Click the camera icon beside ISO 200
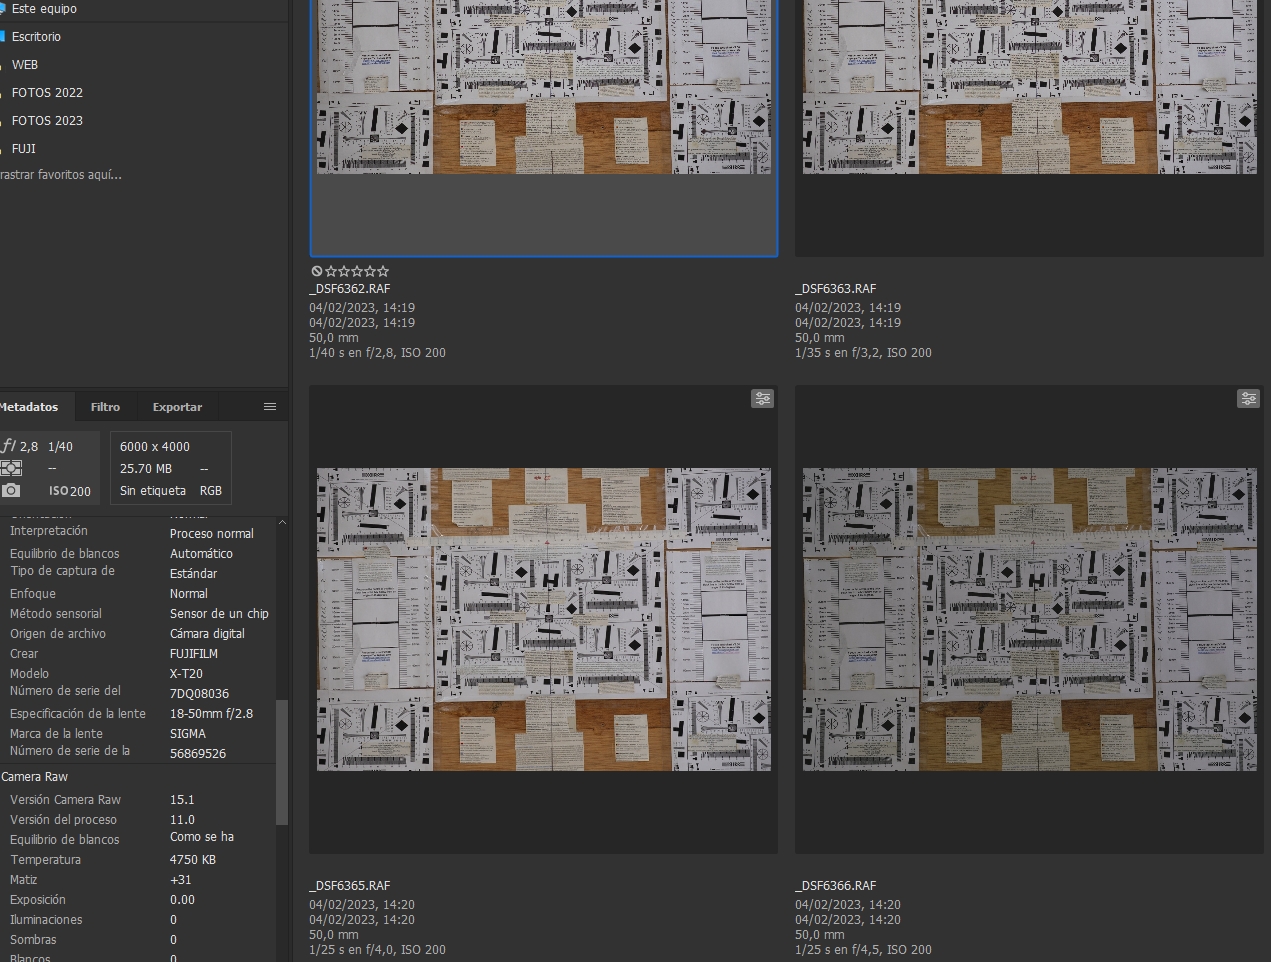 click(x=11, y=490)
